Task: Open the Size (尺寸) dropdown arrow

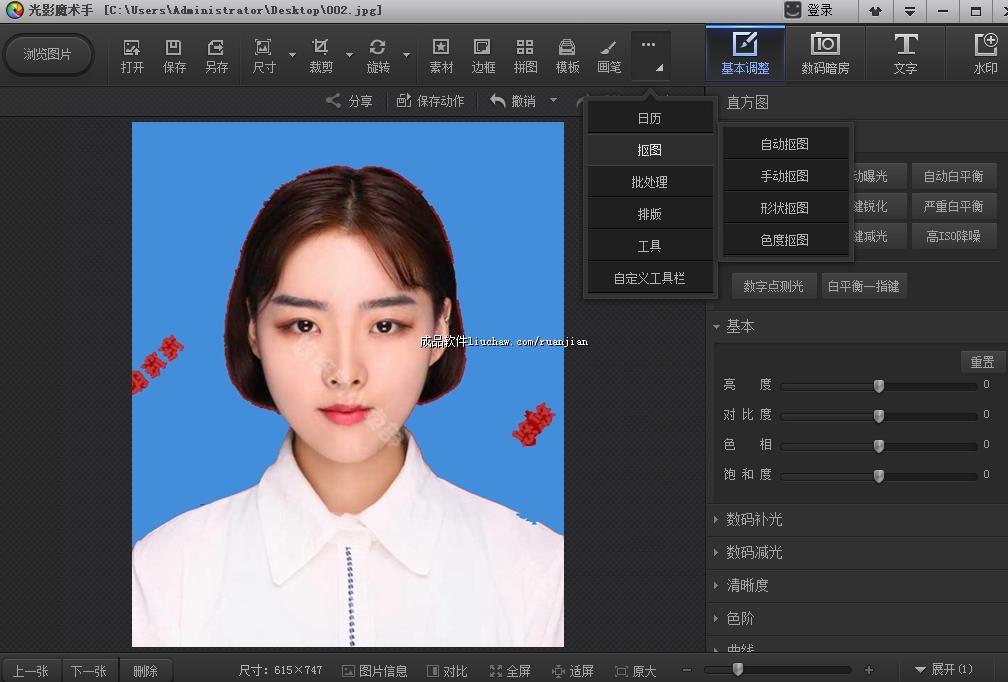Action: 292,55
